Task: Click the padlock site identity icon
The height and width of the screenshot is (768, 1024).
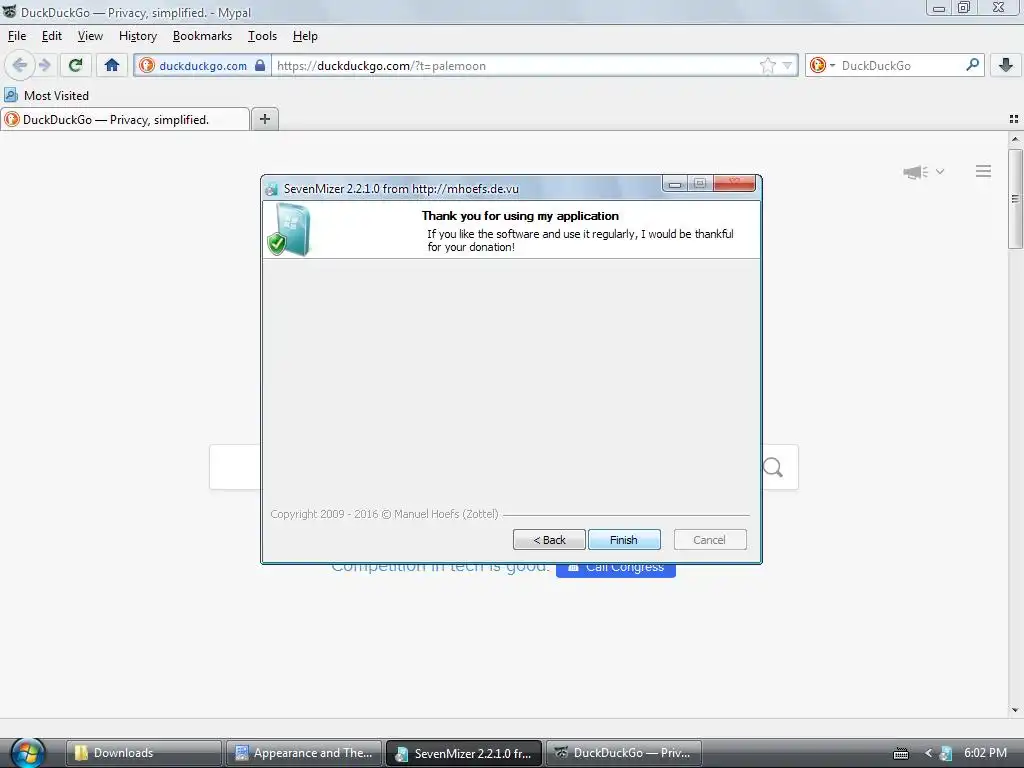Action: tap(260, 65)
